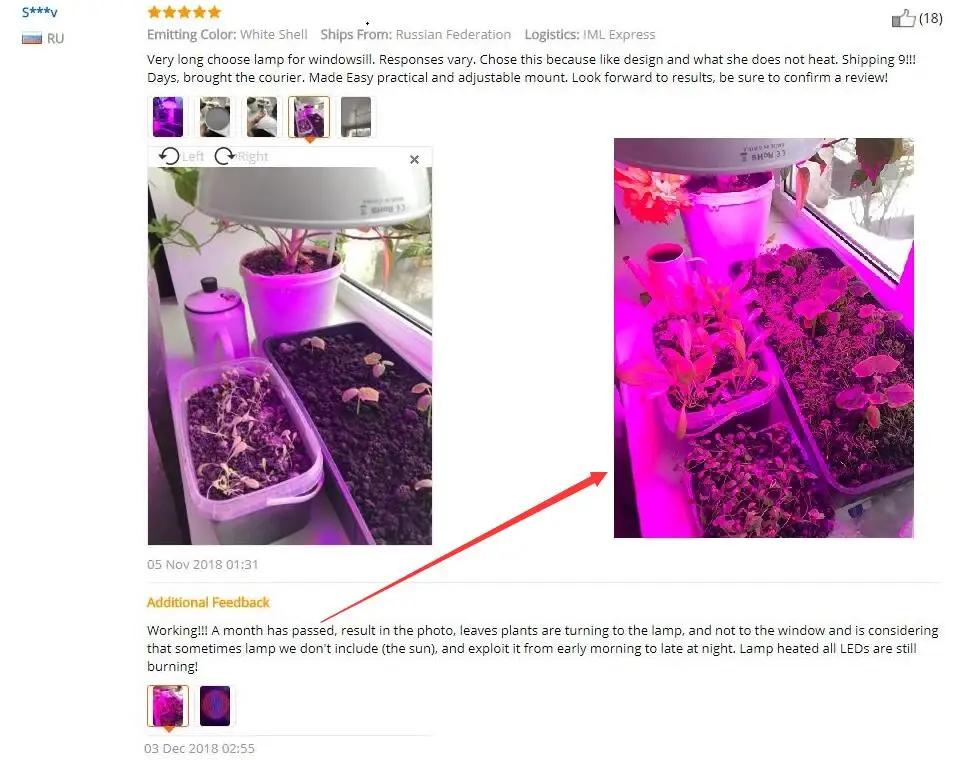This screenshot has height=760, width=968.
Task: Select the highlighted fourth review thumbnail
Action: [309, 117]
